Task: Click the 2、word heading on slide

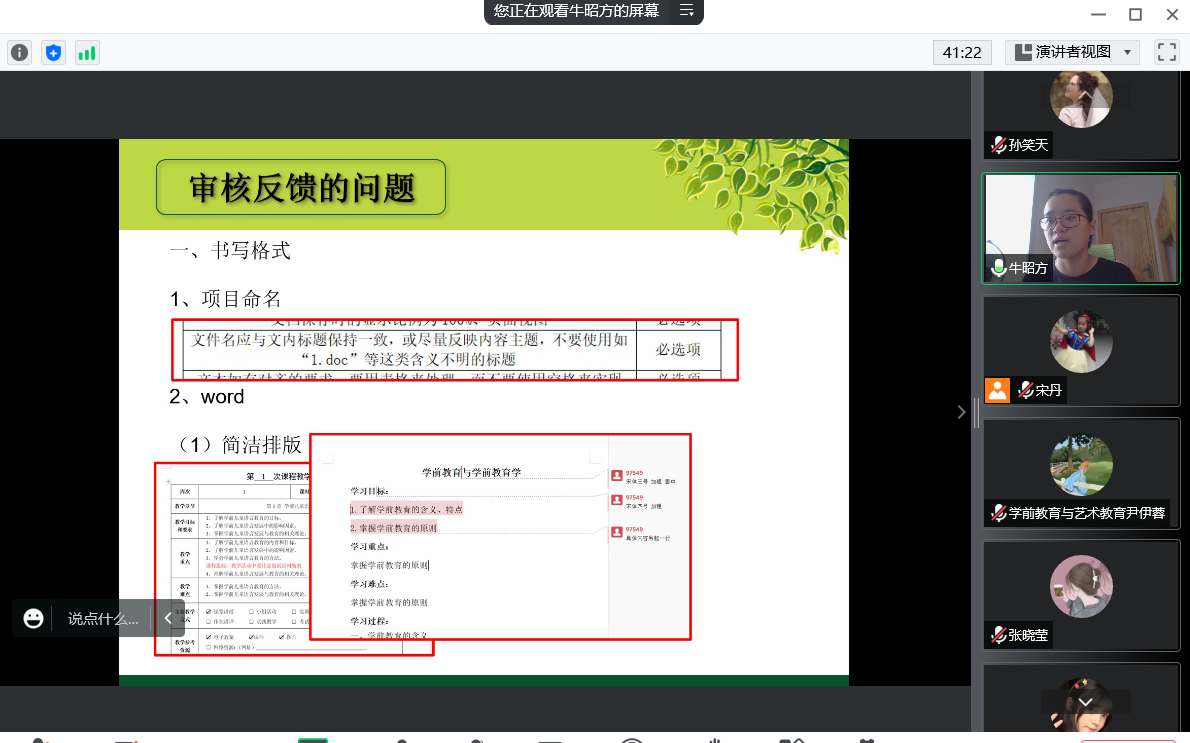Action: pos(206,397)
